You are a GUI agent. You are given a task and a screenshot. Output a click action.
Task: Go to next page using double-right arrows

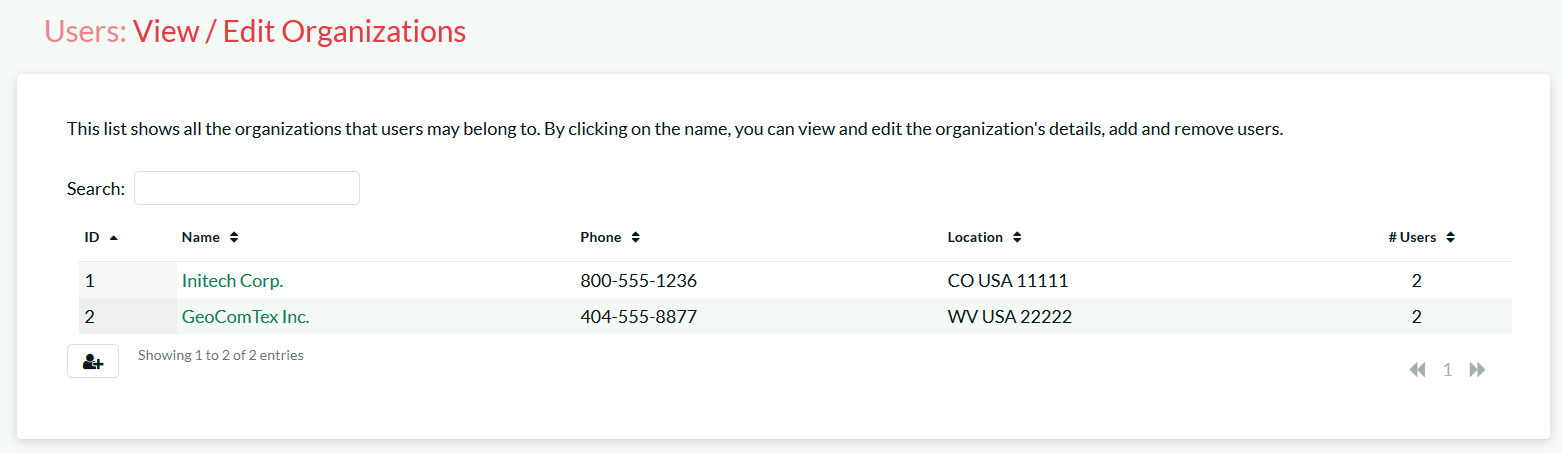pyautogui.click(x=1477, y=370)
